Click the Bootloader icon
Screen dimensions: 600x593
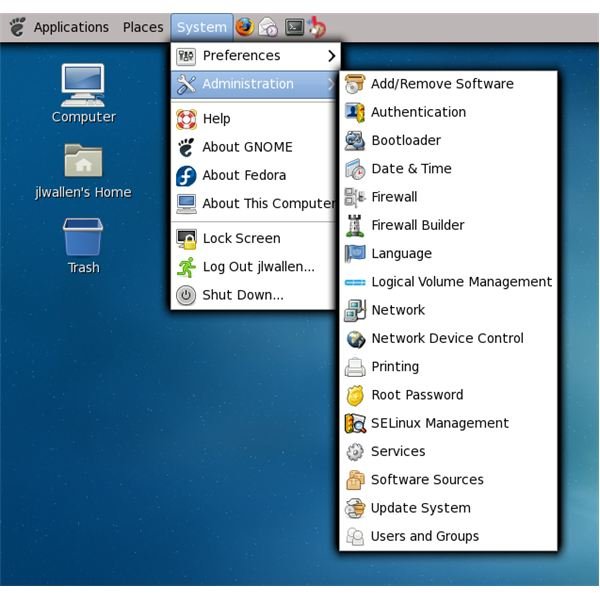[355, 140]
